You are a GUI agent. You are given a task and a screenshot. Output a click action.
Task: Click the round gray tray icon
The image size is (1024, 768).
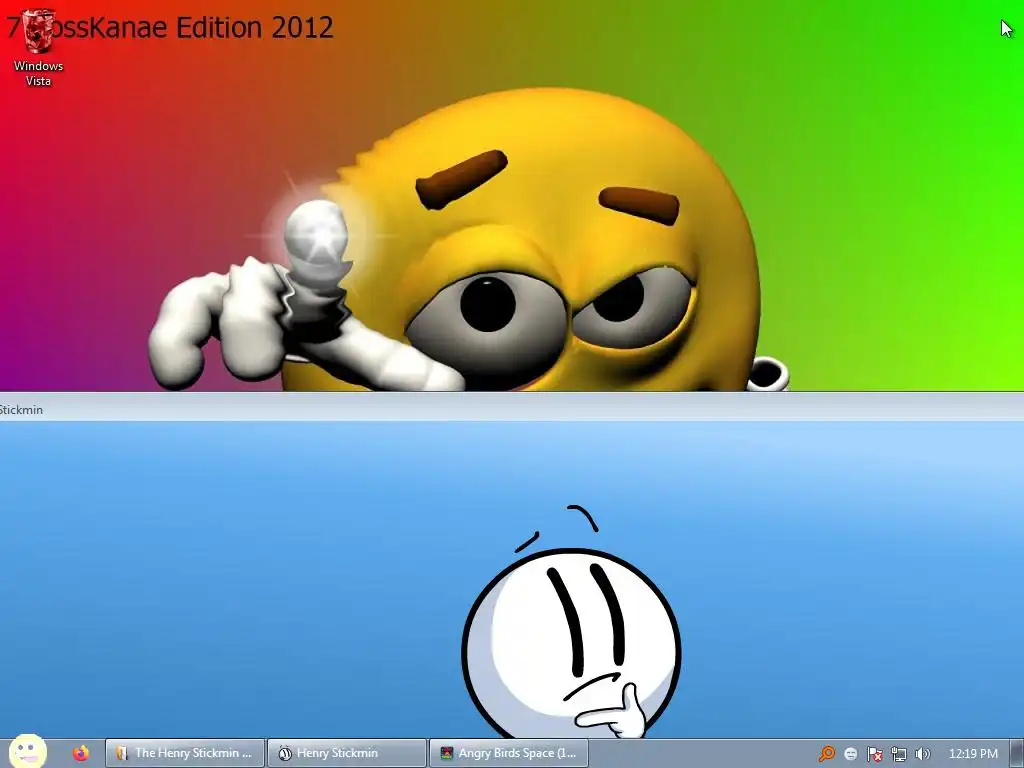[850, 754]
